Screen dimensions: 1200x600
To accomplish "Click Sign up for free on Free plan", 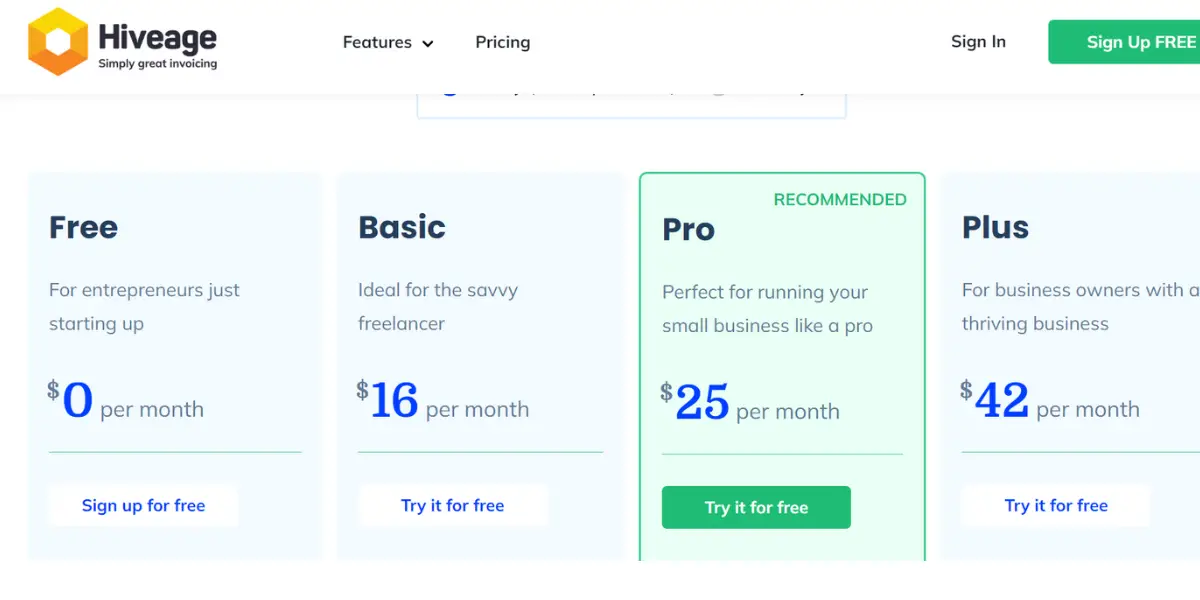I will (143, 506).
